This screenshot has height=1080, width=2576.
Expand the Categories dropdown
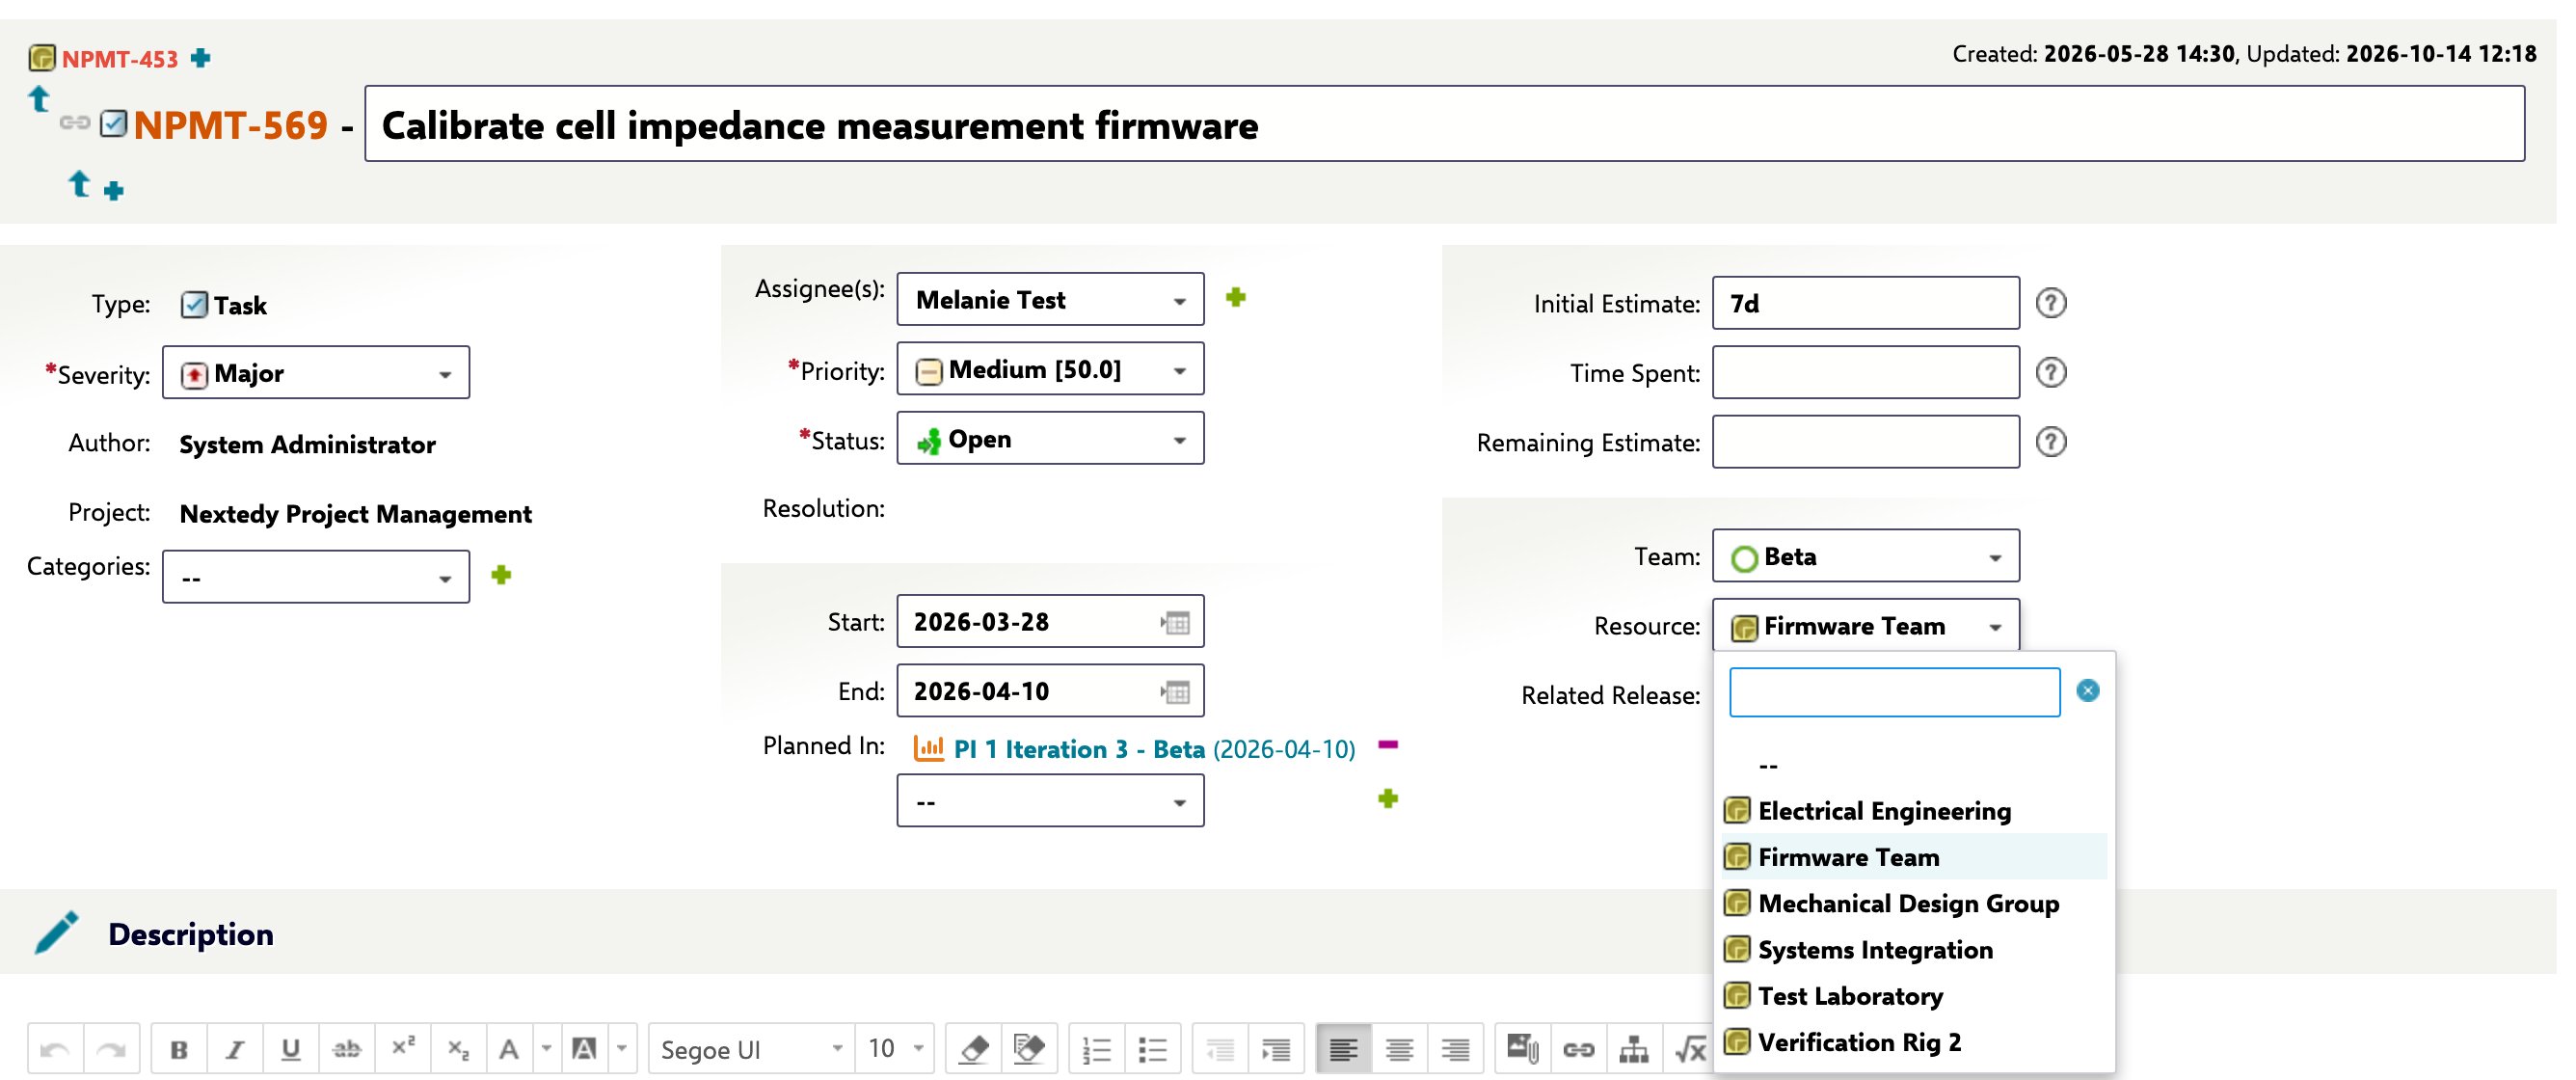[316, 577]
